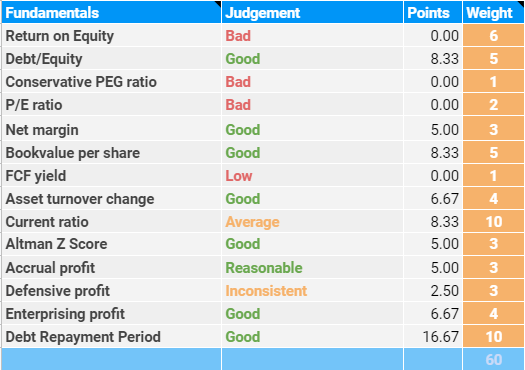Select the Weight column header
The image size is (525, 370).
tap(493, 12)
